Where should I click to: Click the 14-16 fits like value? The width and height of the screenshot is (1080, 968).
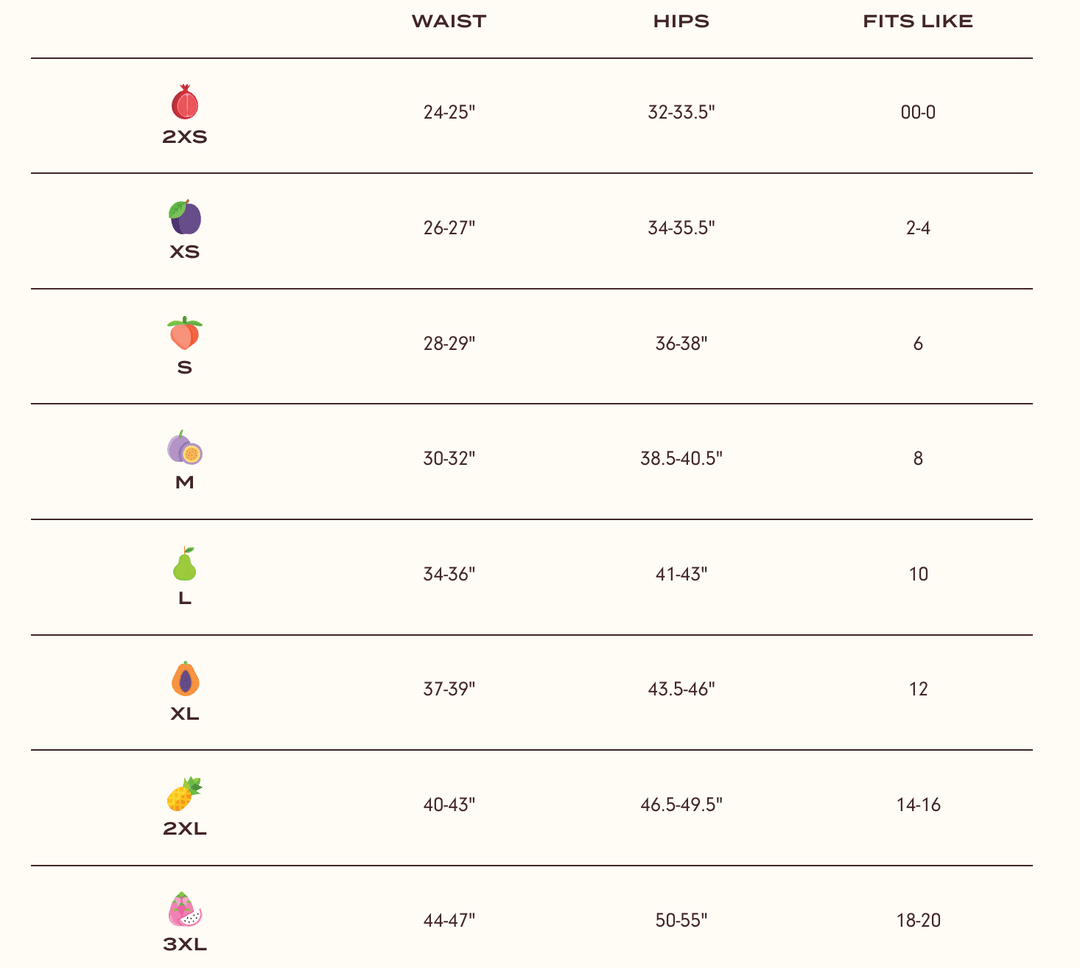tap(918, 804)
